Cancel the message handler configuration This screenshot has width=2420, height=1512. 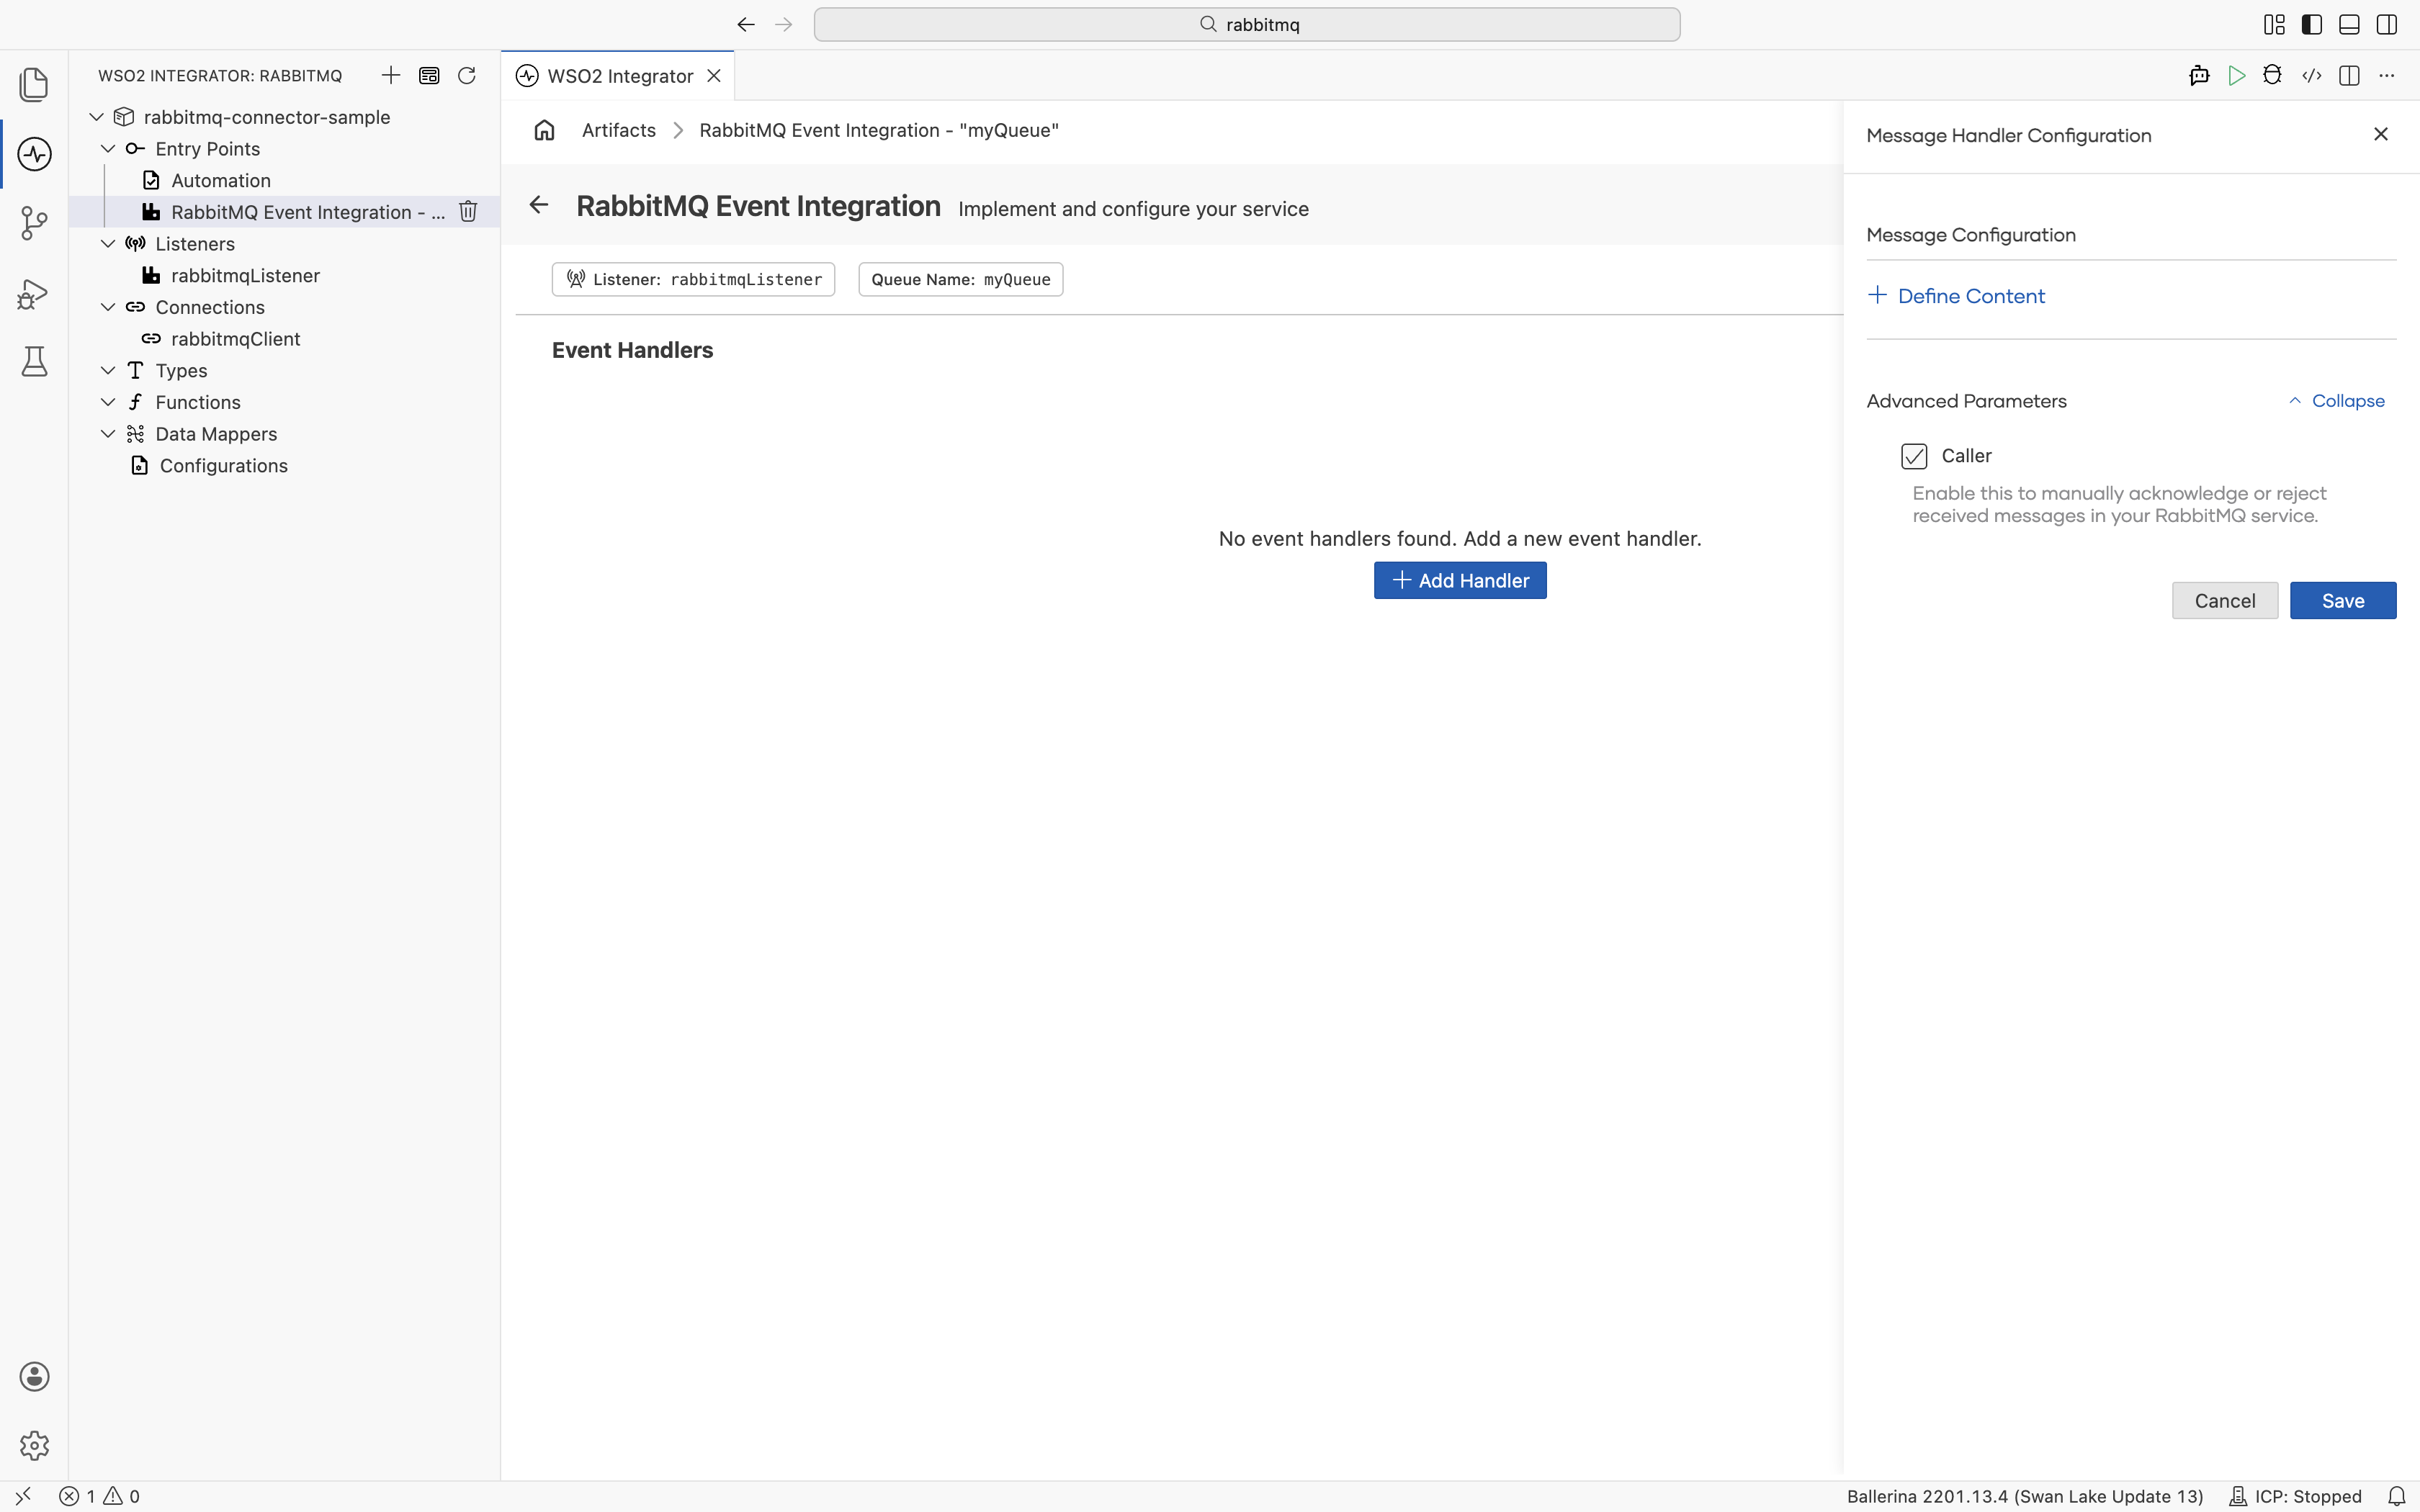tap(2225, 601)
